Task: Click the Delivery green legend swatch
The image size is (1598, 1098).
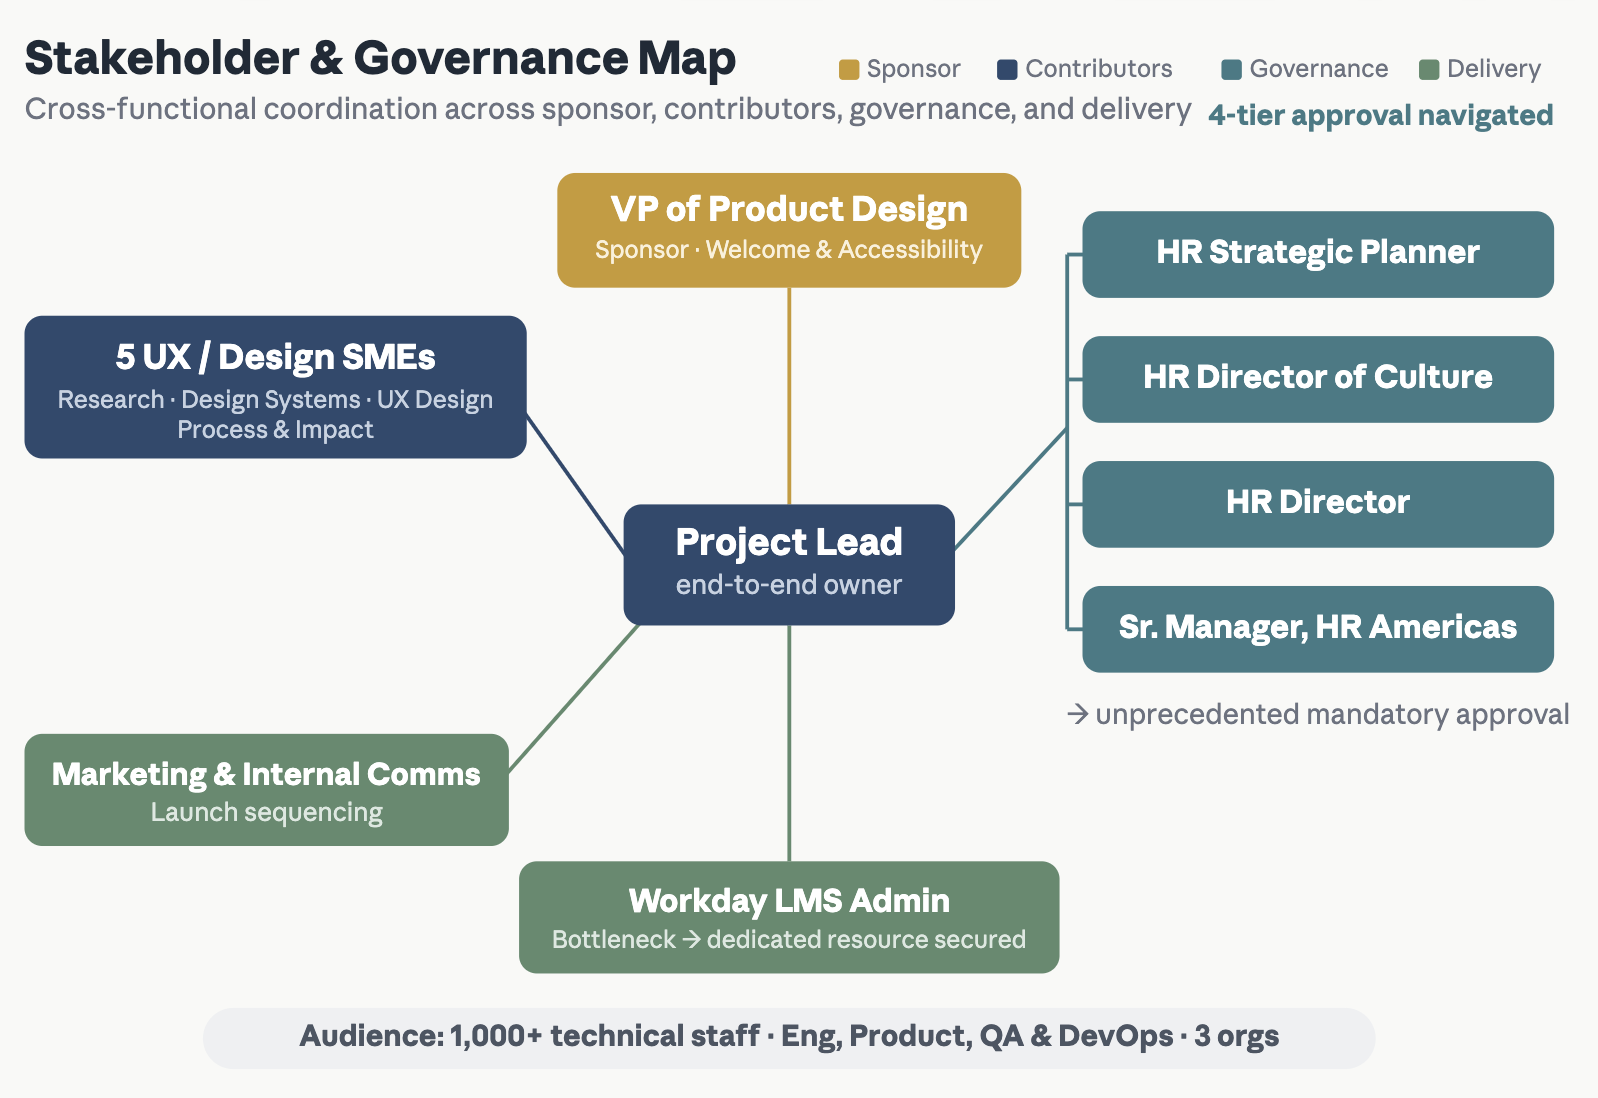Action: [x=1429, y=69]
